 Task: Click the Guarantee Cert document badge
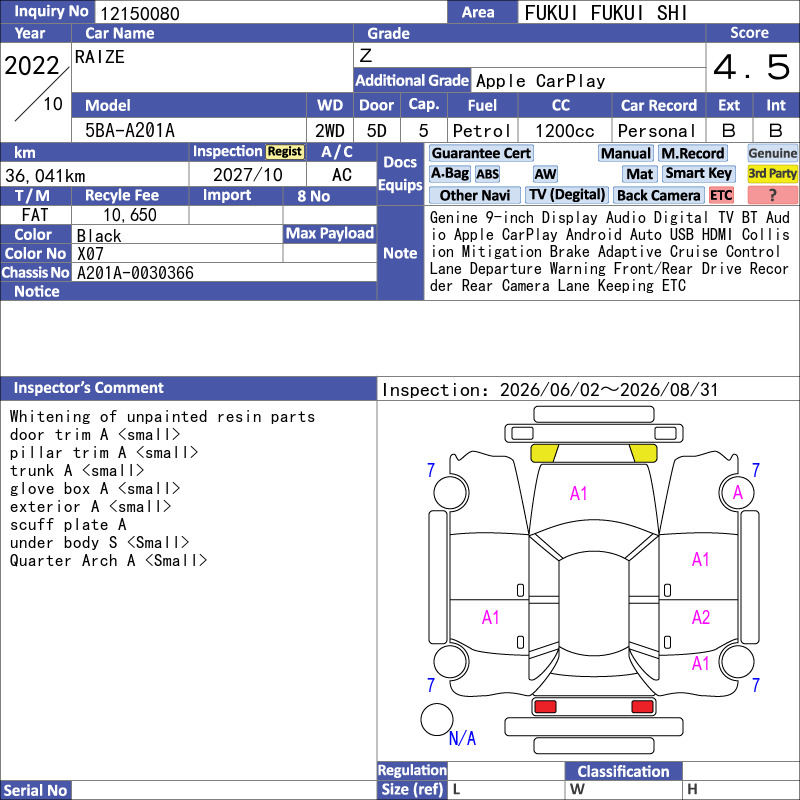pos(481,153)
